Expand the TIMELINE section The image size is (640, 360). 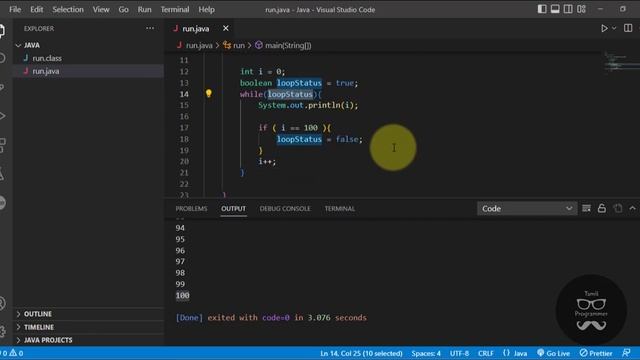(89, 327)
